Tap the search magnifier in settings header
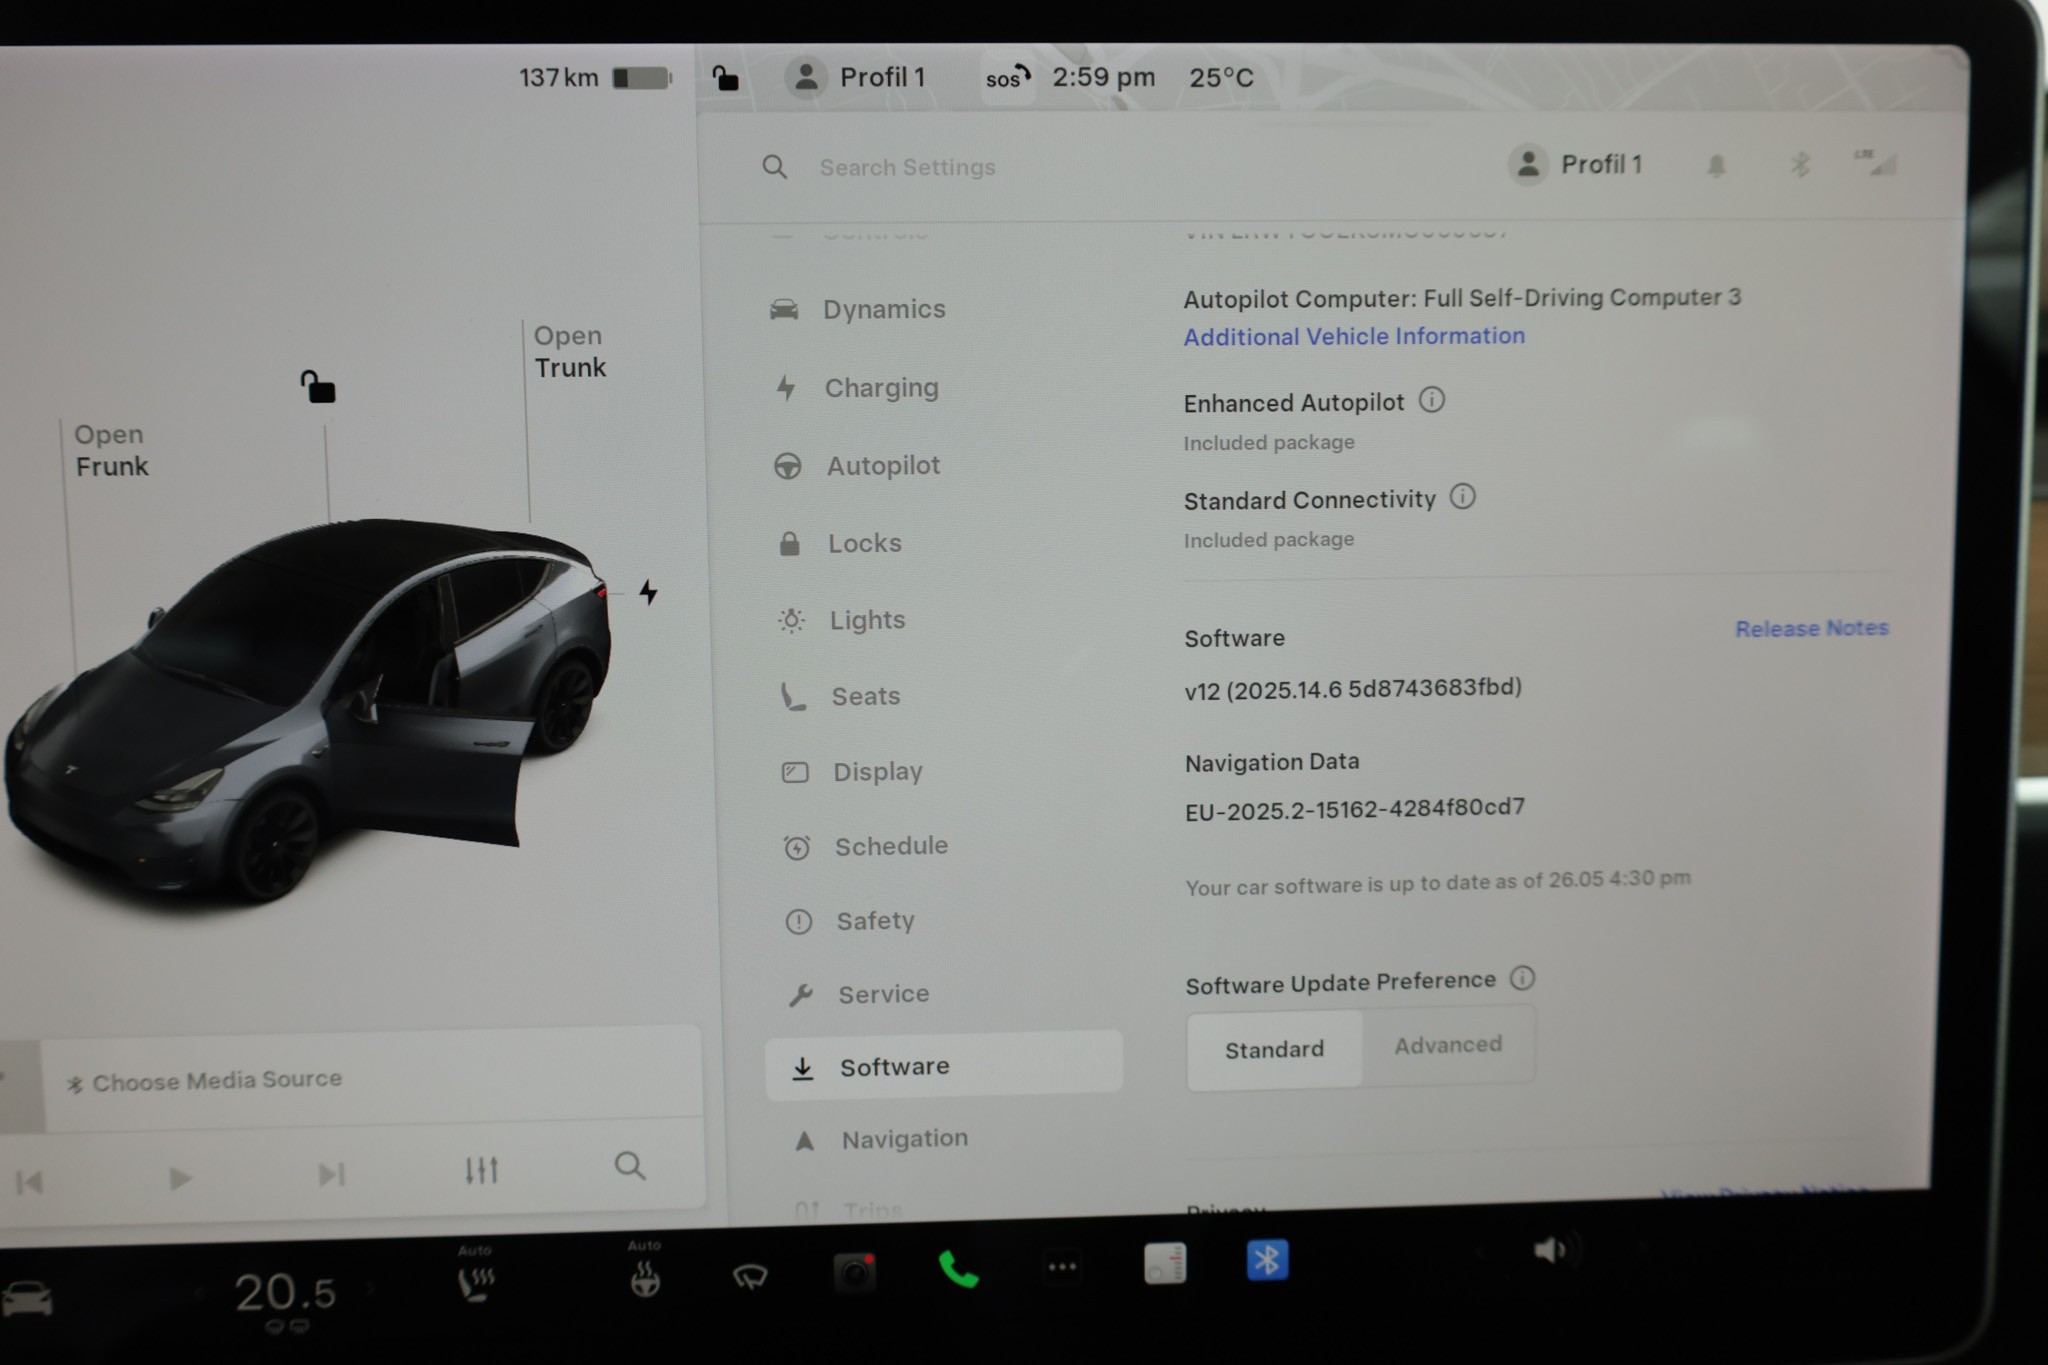 tap(775, 167)
